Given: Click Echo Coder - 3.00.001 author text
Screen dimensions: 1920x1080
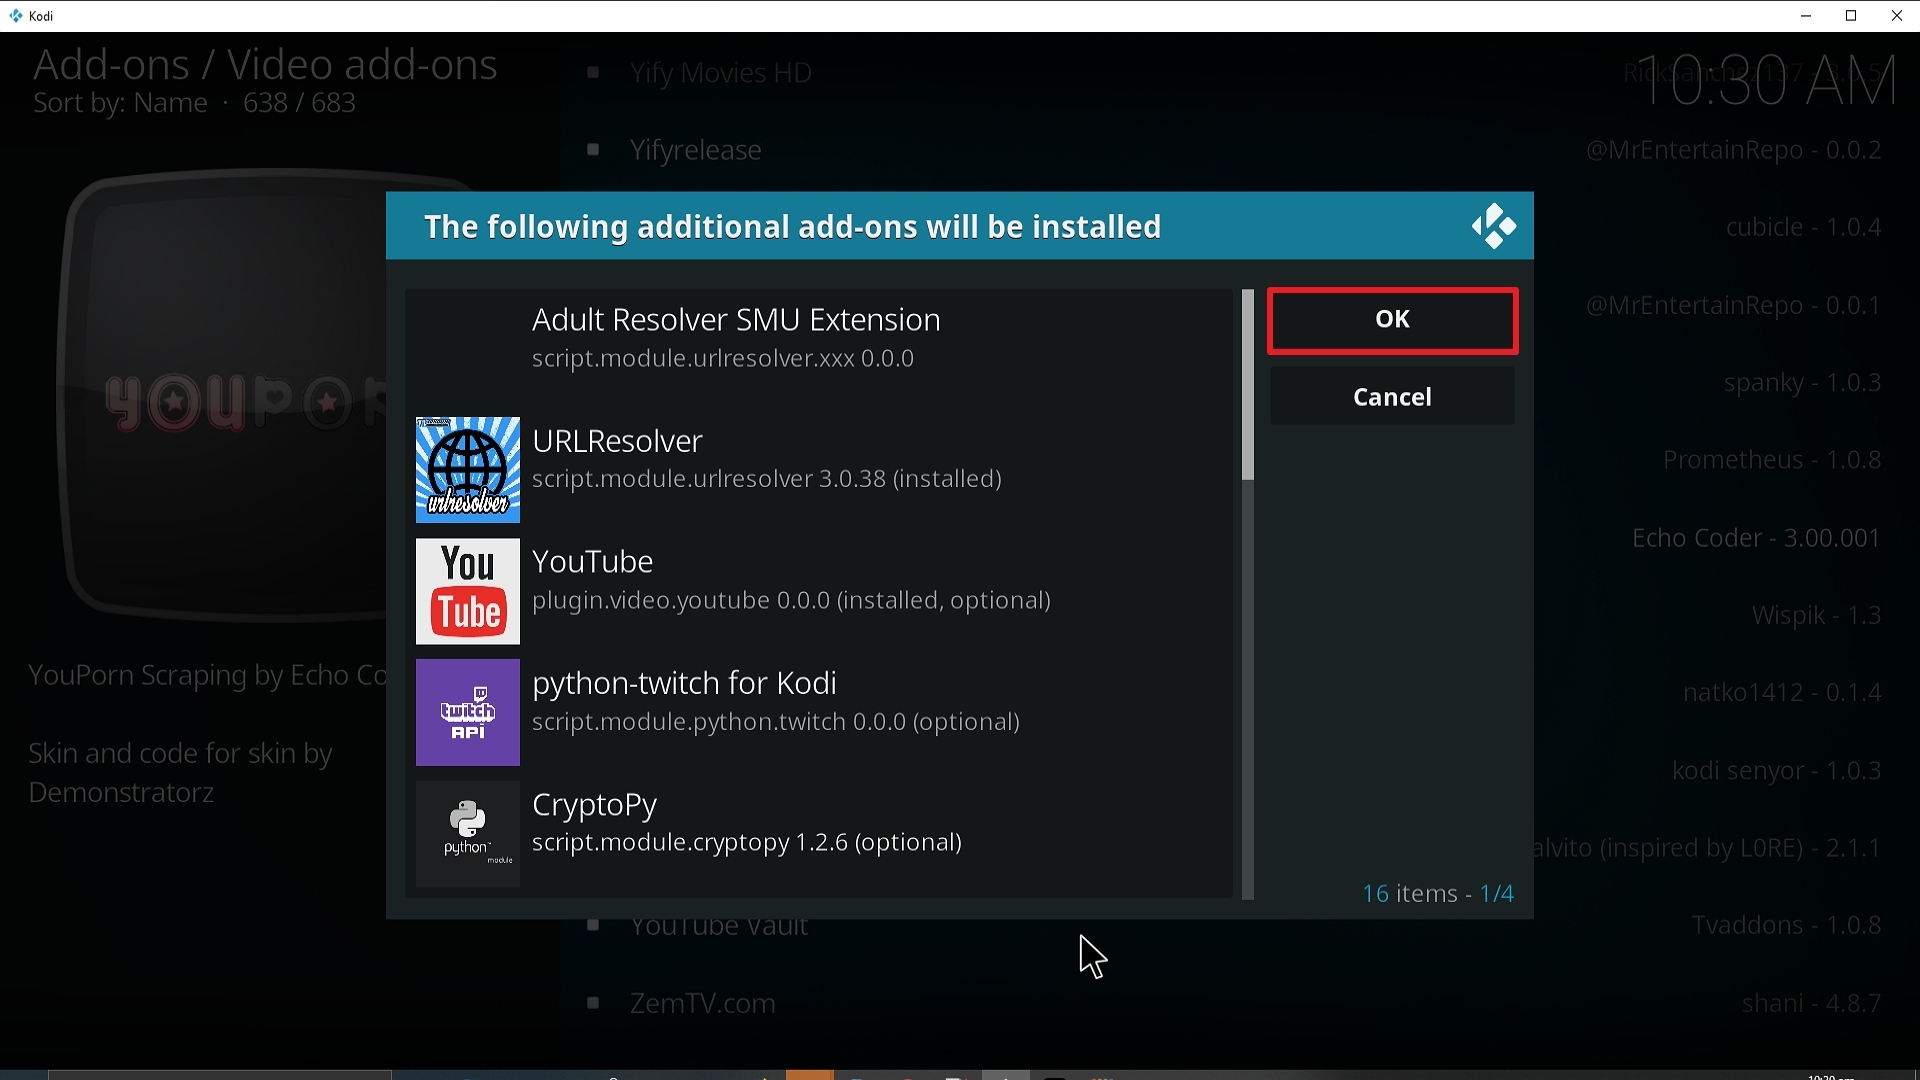Looking at the screenshot, I should click(x=1756, y=538).
